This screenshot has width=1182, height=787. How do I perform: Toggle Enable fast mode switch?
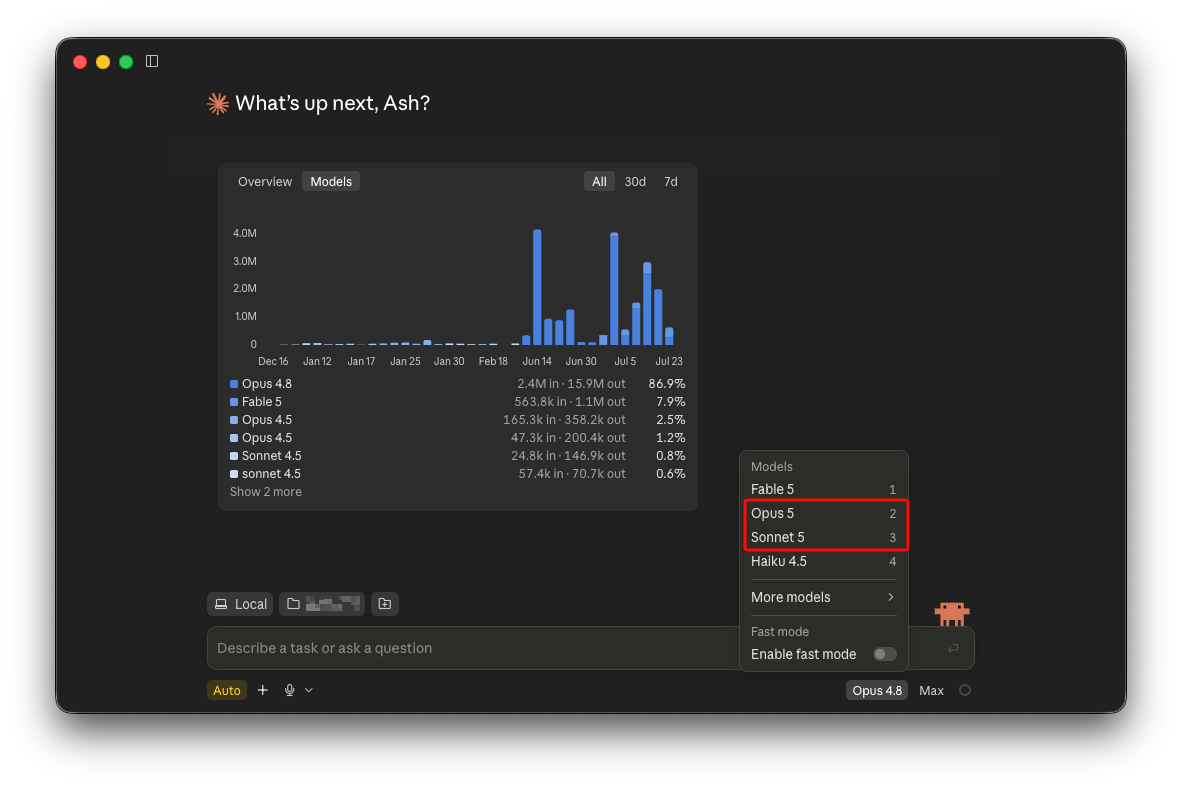tap(884, 654)
